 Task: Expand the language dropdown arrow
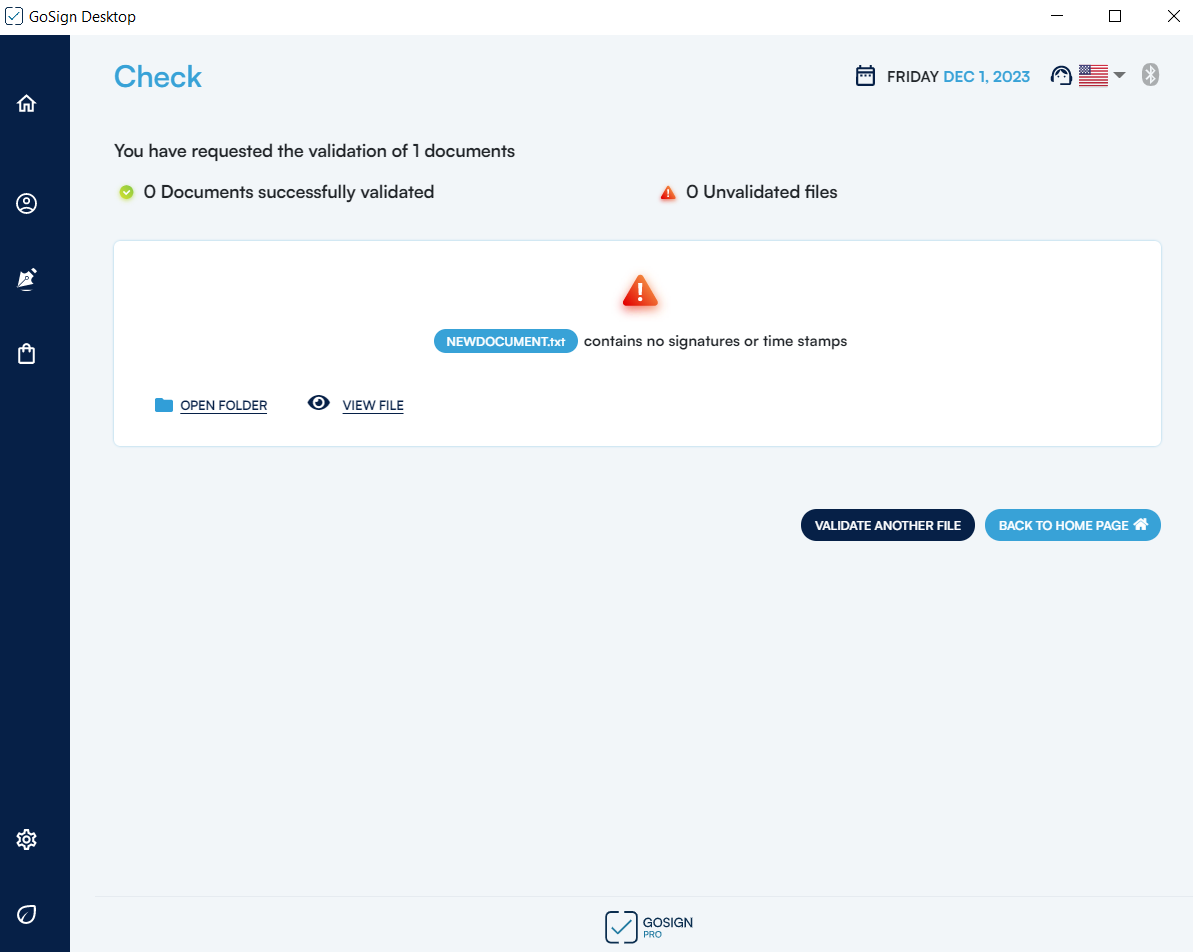(1120, 75)
